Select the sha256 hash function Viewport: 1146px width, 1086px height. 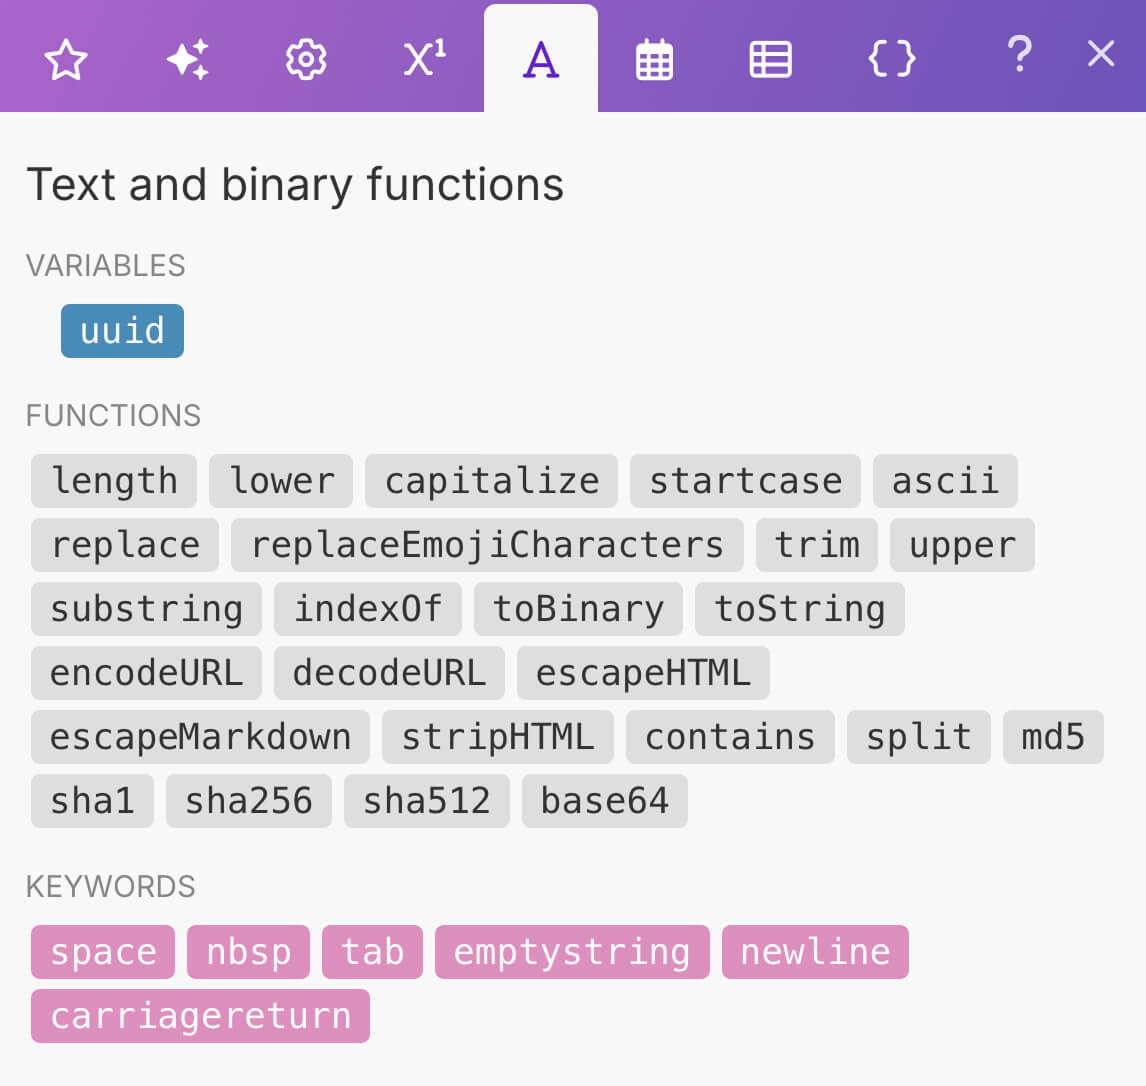[249, 801]
